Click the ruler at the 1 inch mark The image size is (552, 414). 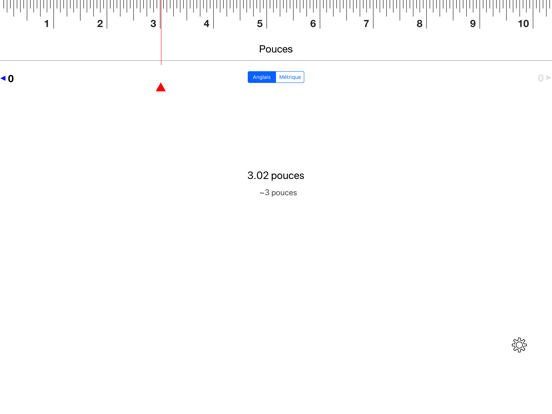[x=54, y=14]
